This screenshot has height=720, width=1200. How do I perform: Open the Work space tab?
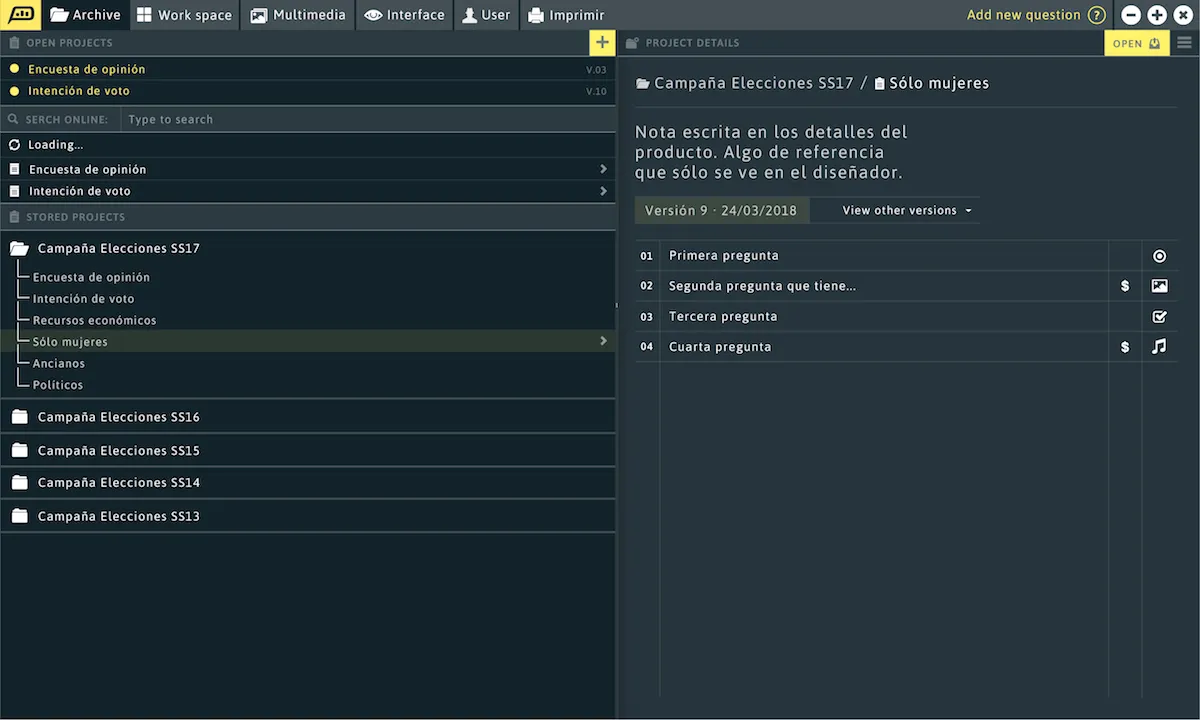184,15
